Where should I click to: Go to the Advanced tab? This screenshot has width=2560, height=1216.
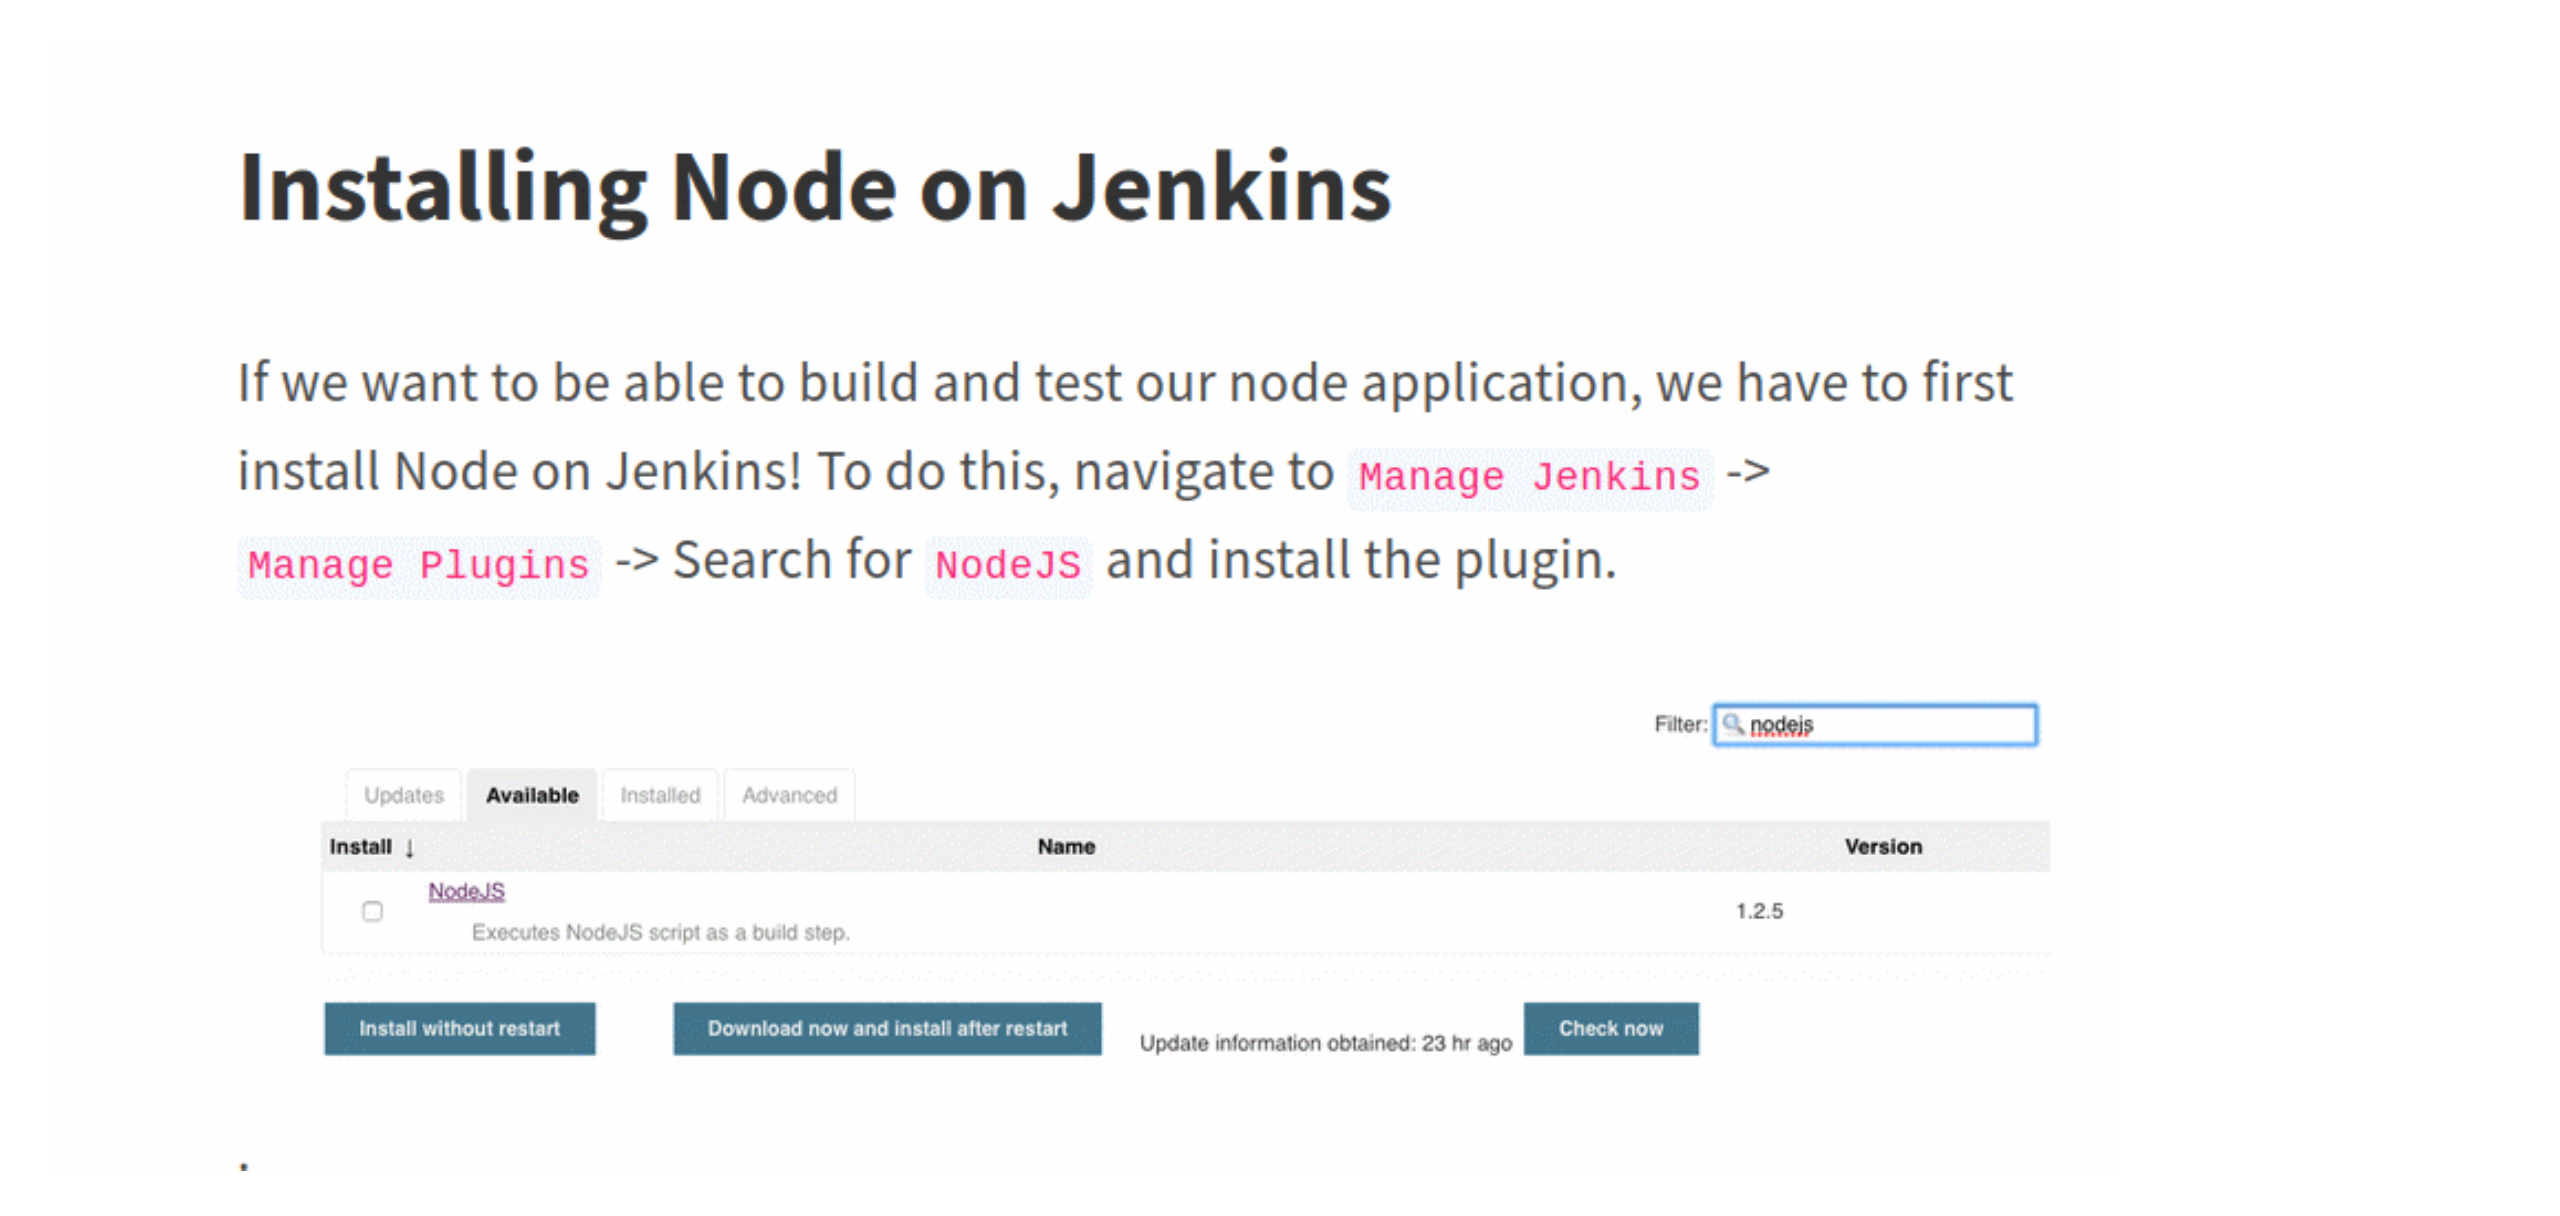pyautogui.click(x=789, y=795)
